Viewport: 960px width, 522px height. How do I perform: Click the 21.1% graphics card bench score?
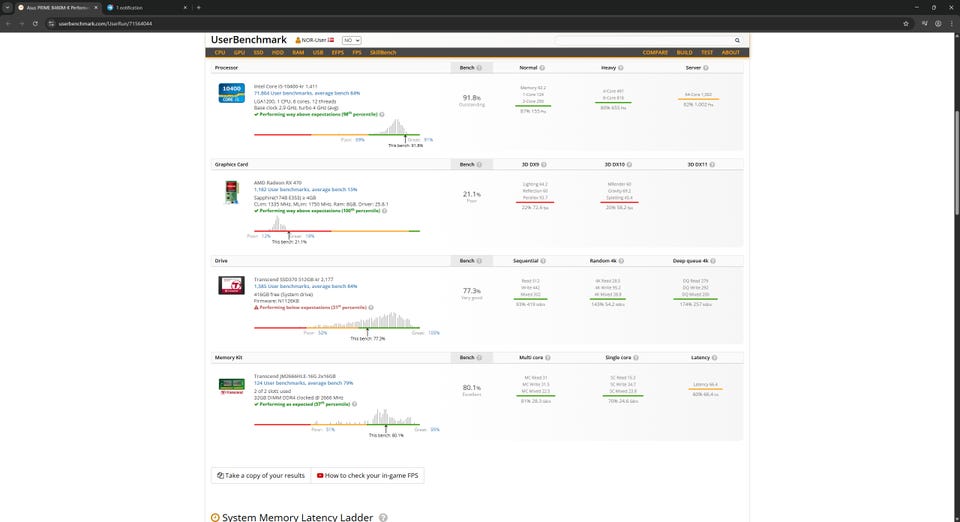471,195
